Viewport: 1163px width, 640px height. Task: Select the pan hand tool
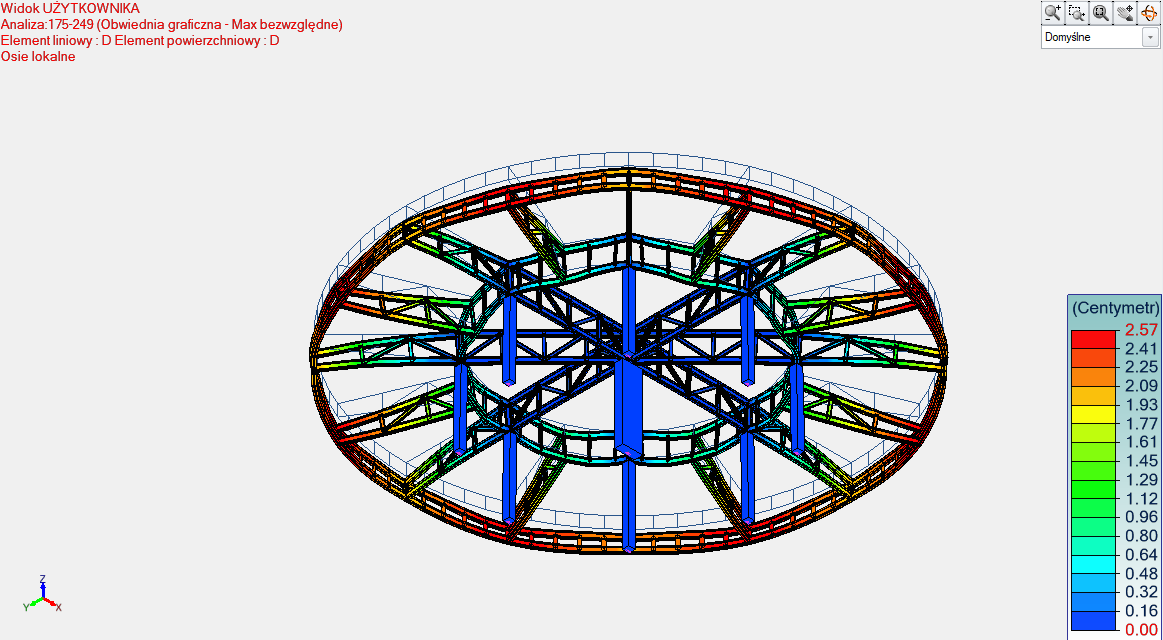(1125, 13)
